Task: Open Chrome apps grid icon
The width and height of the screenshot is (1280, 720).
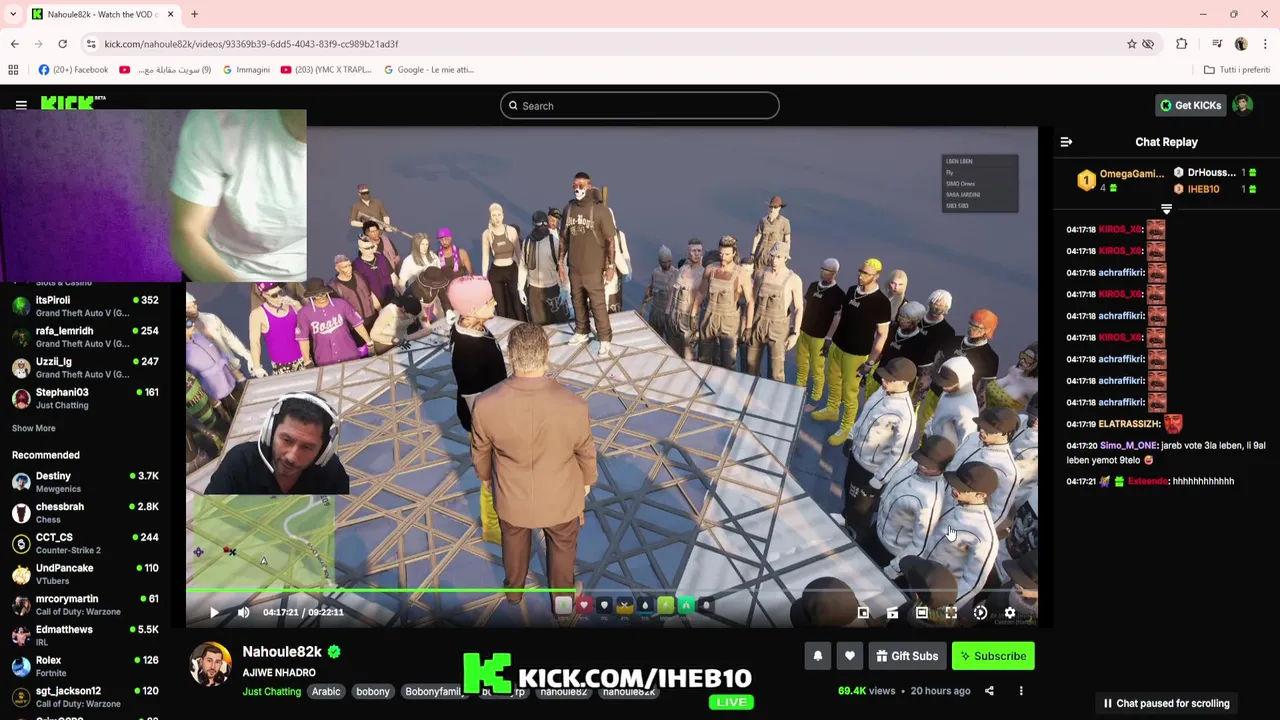Action: (13, 70)
